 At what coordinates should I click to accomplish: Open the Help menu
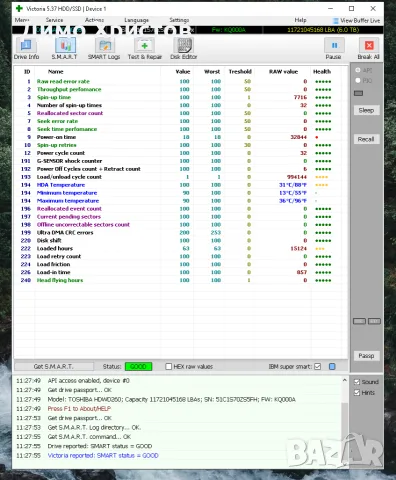point(300,20)
